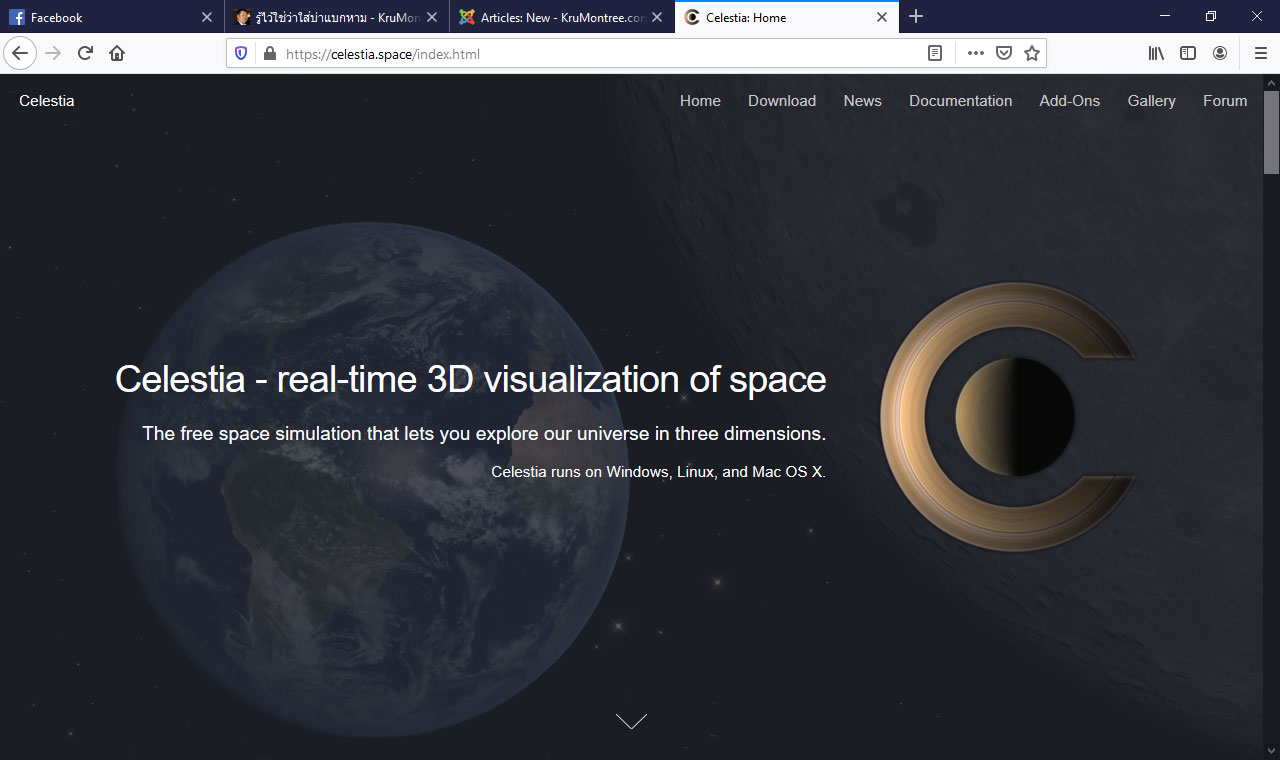
Task: Open the browser home page
Action: point(117,53)
